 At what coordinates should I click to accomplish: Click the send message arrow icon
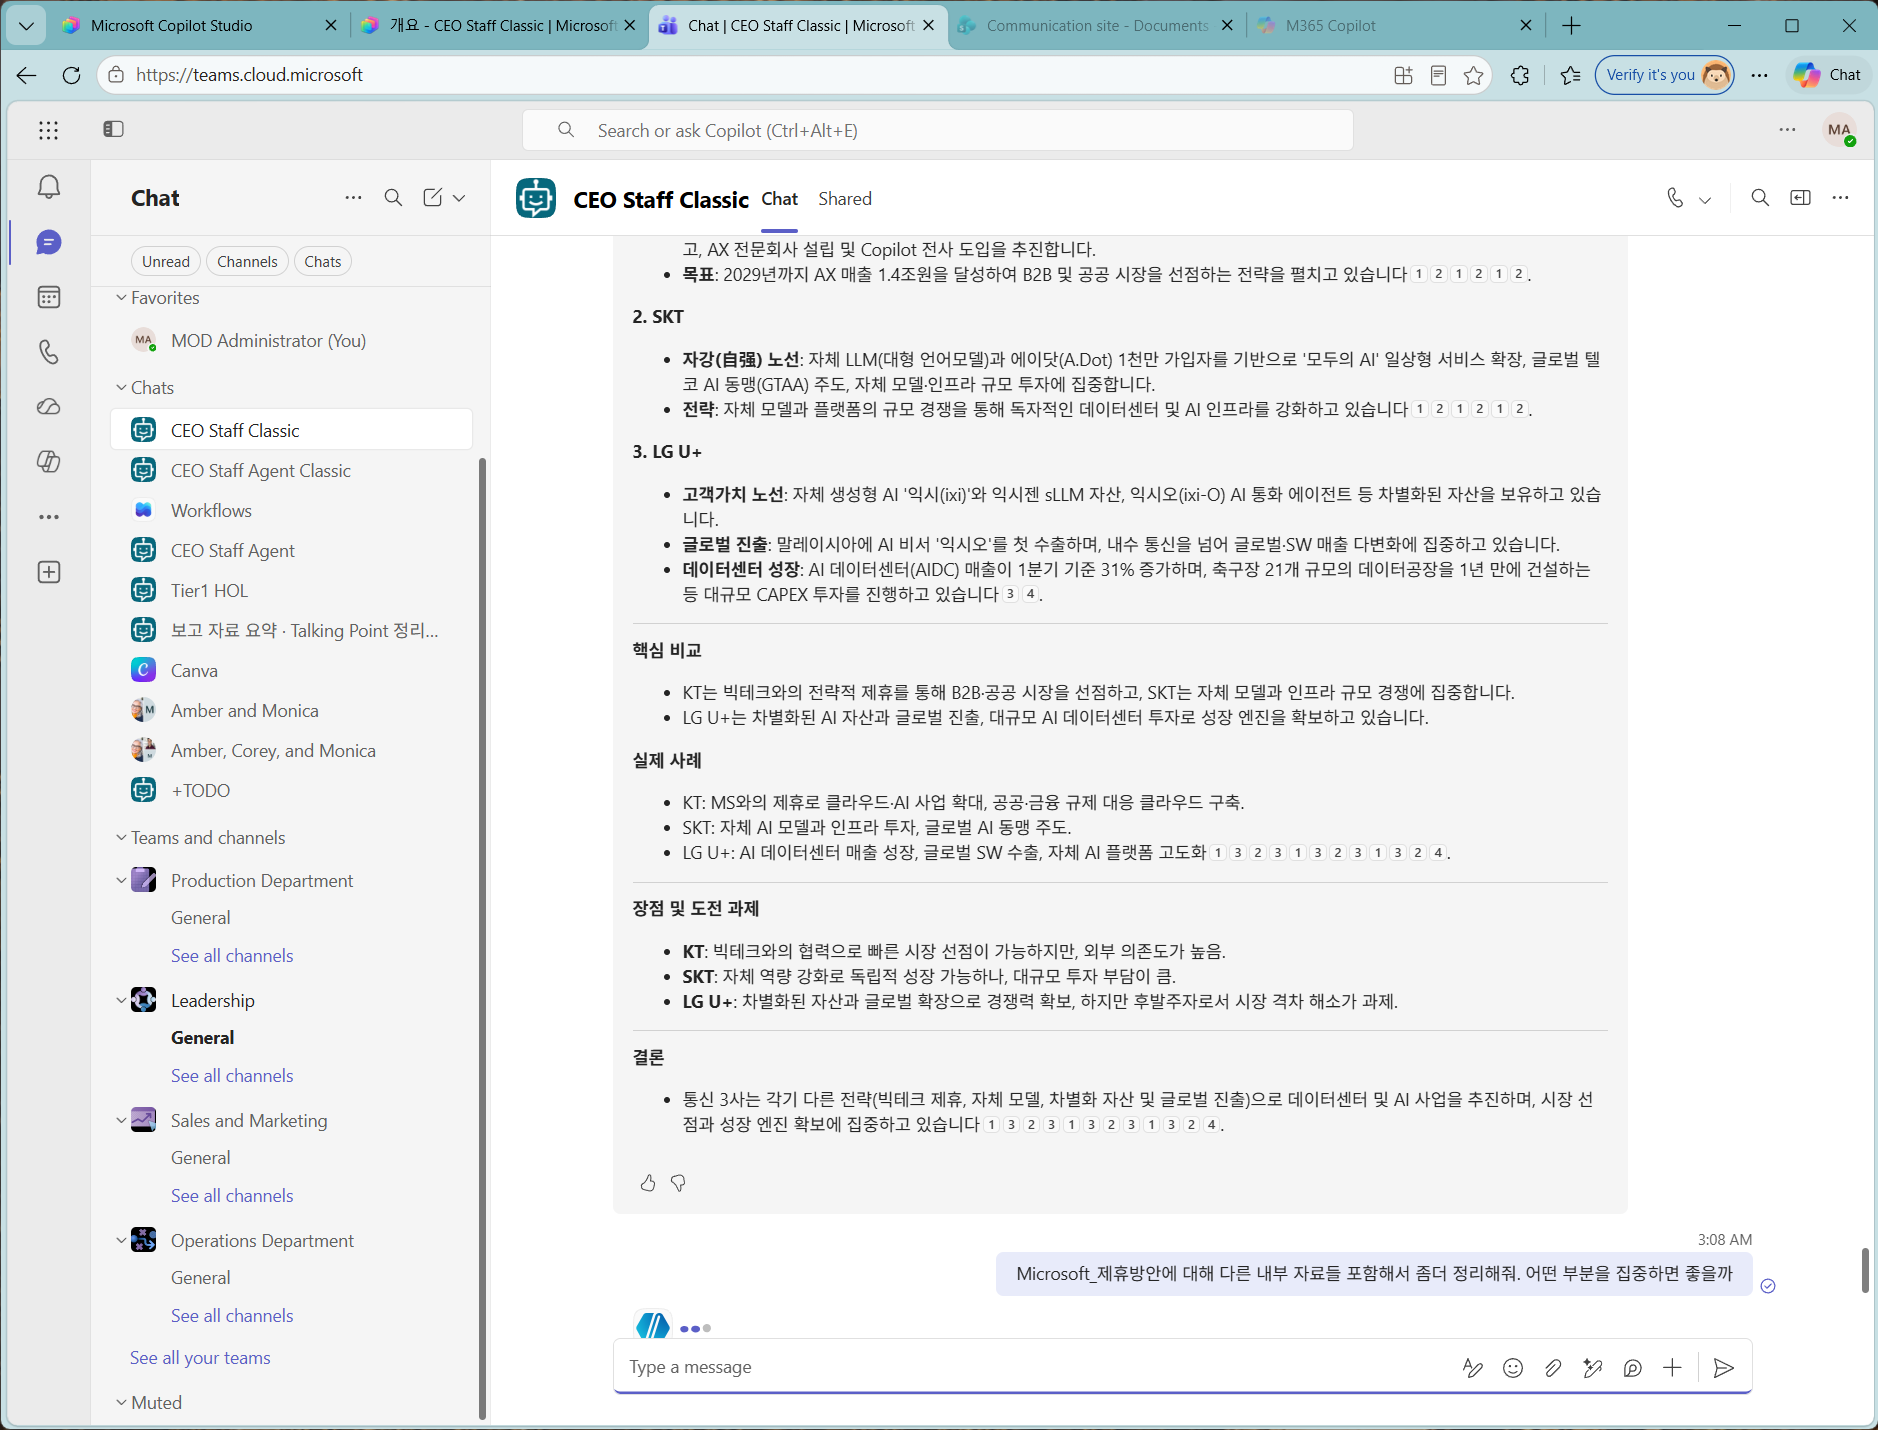pyautogui.click(x=1724, y=1368)
